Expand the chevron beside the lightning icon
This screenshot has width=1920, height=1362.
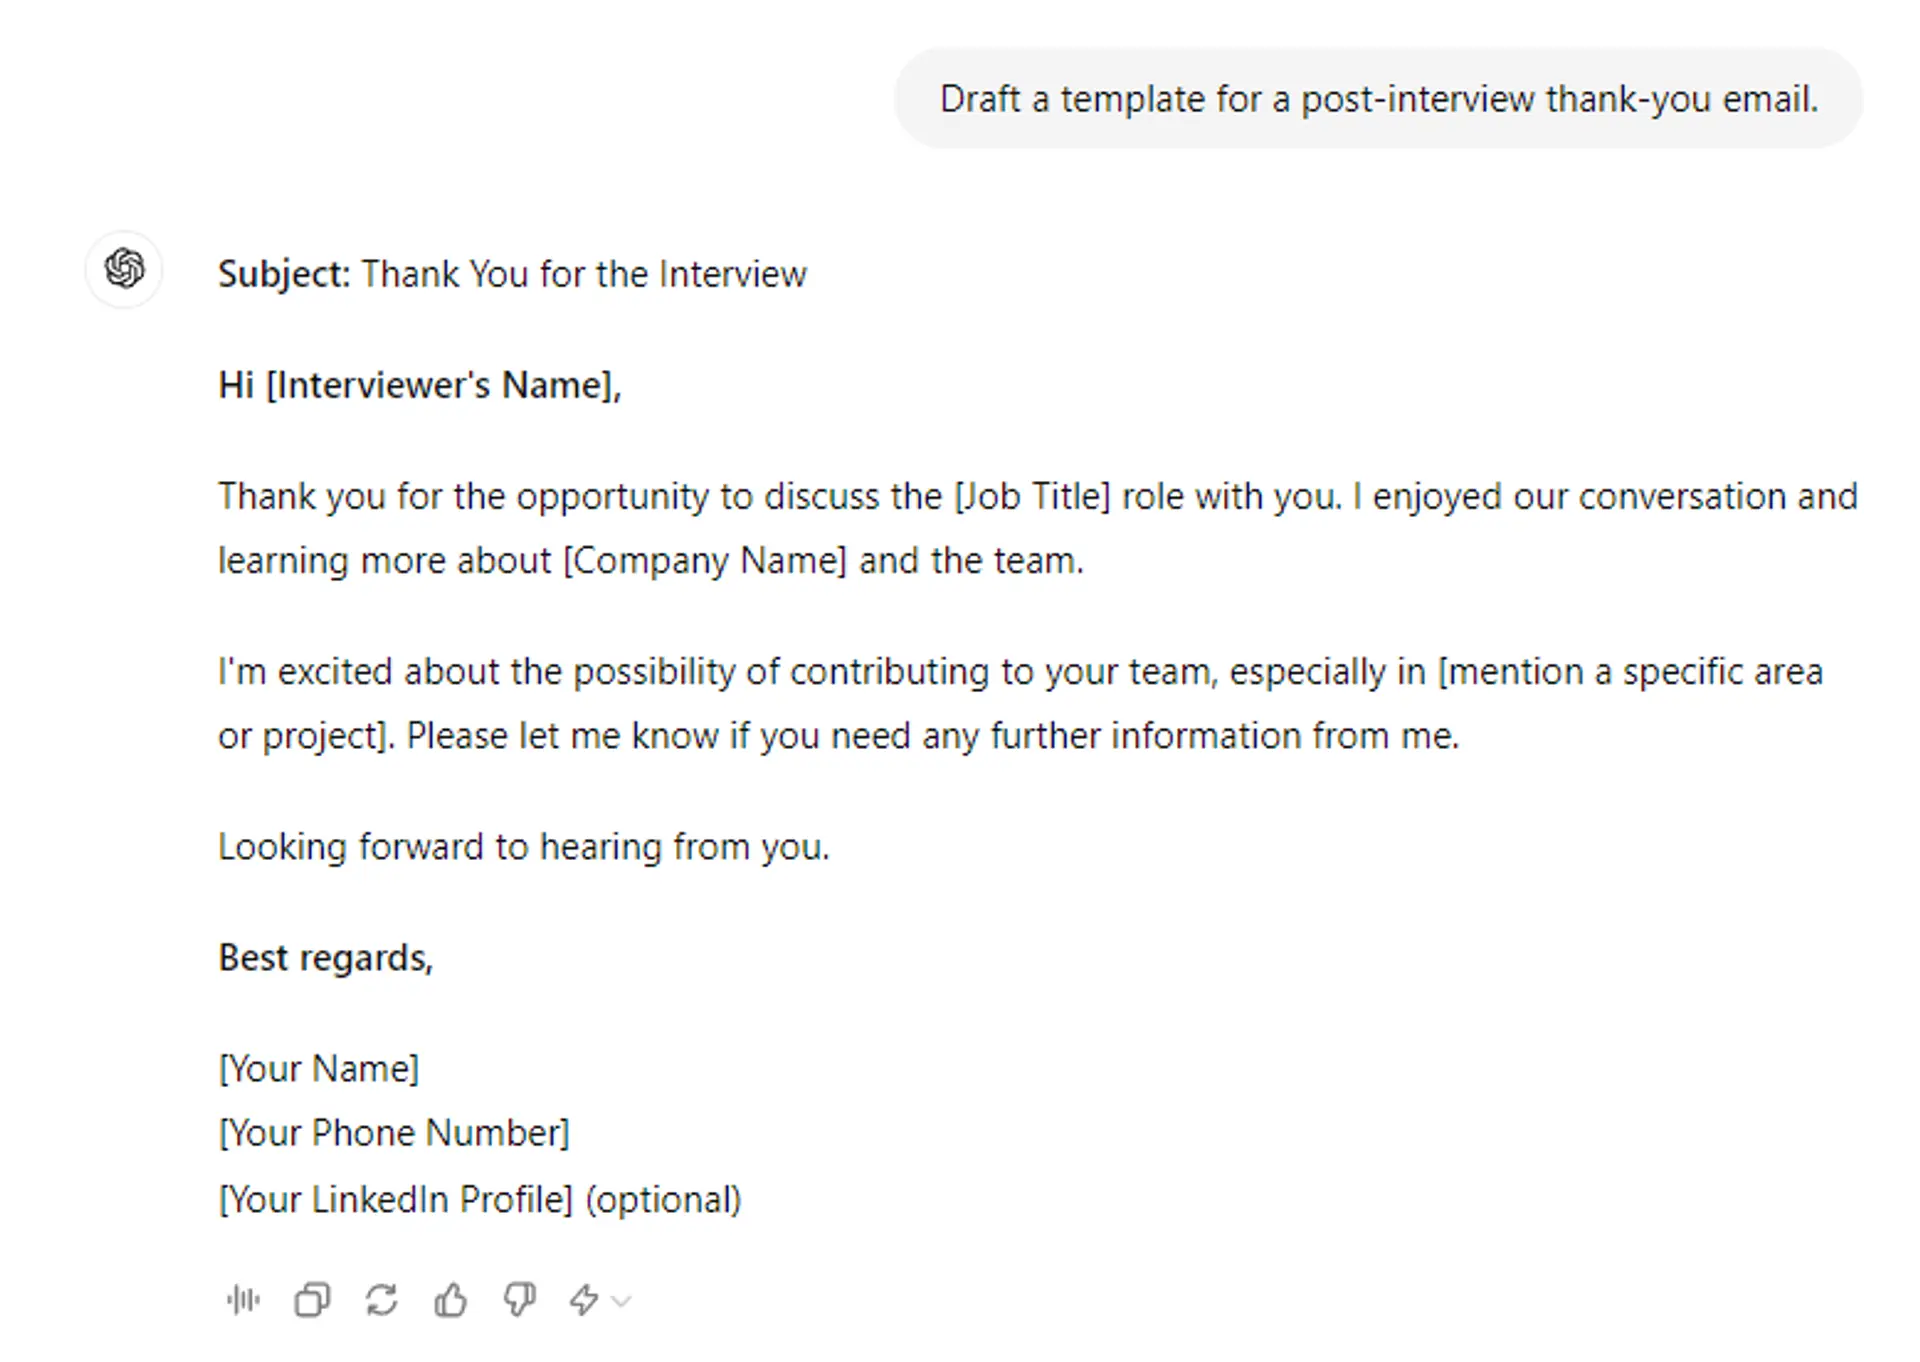622,1301
